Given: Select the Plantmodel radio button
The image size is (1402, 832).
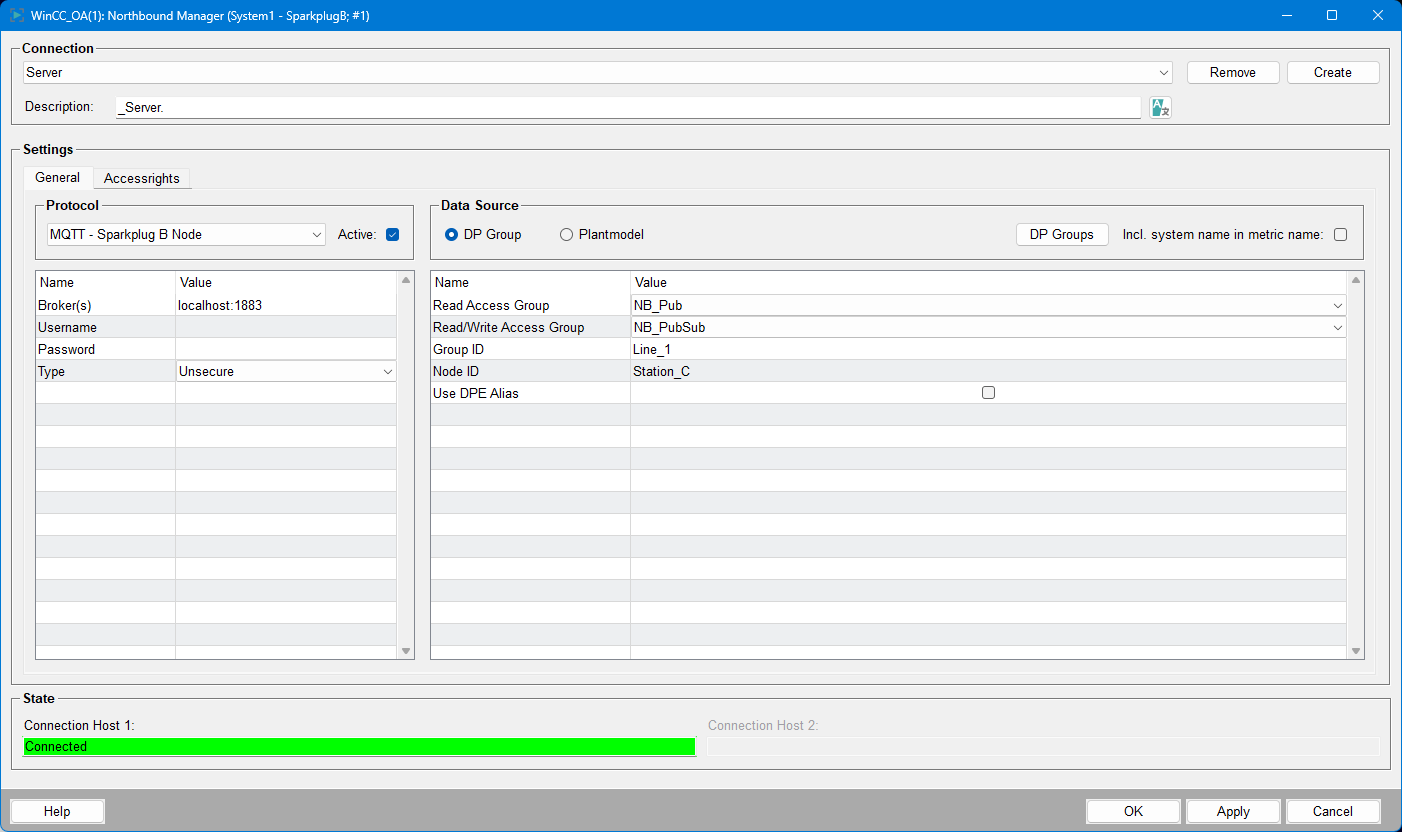Looking at the screenshot, I should tap(567, 235).
